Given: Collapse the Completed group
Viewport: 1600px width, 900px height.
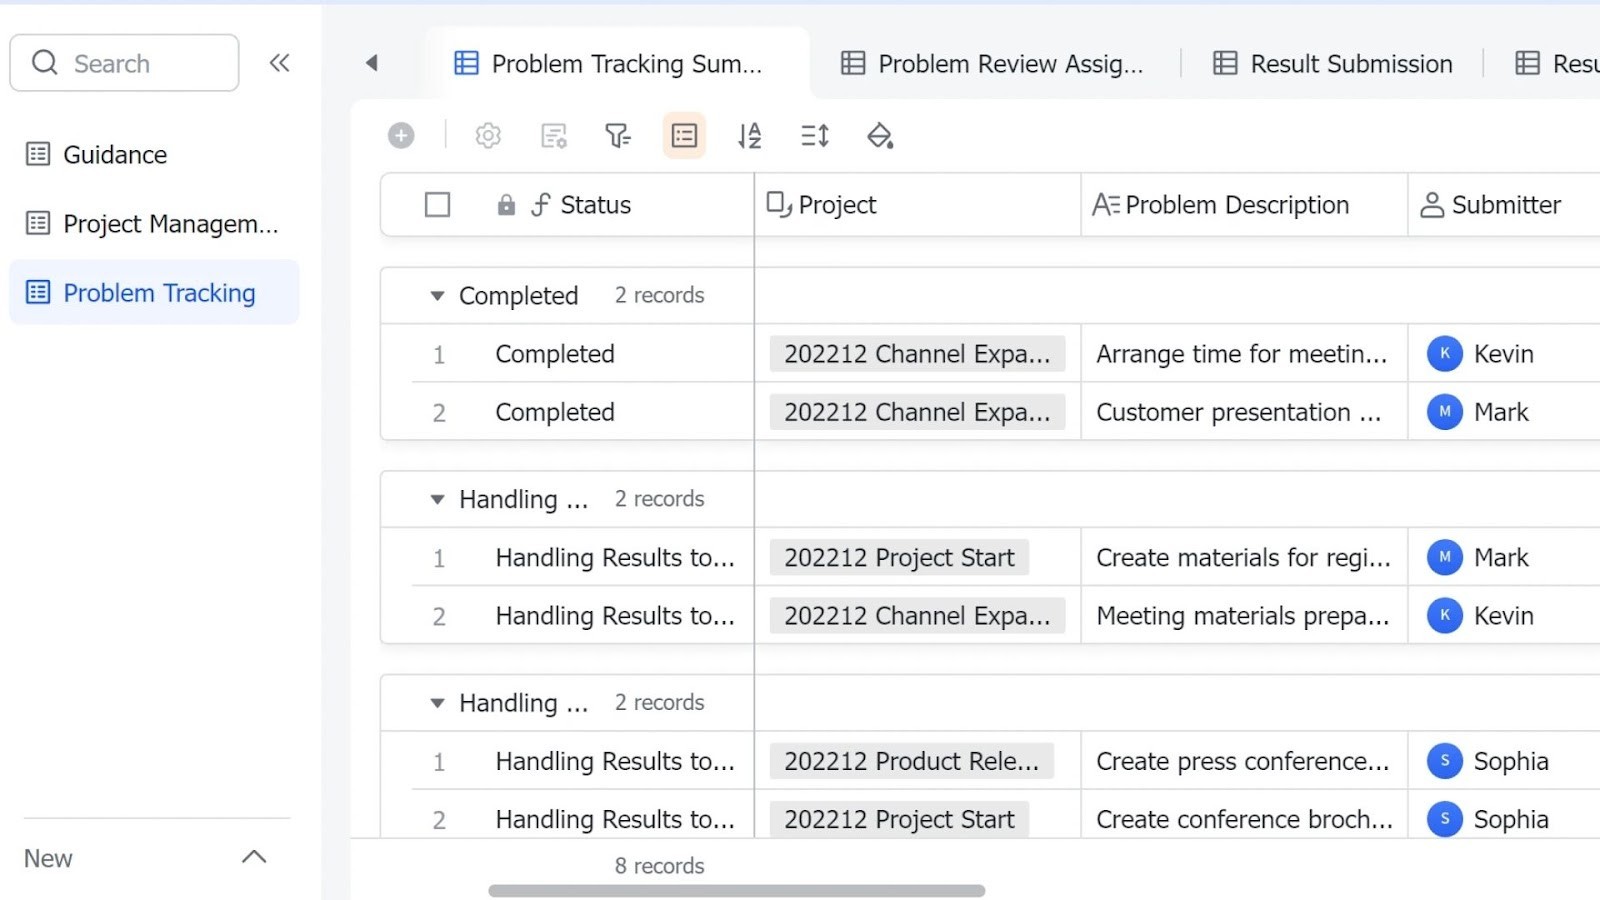Looking at the screenshot, I should point(437,295).
